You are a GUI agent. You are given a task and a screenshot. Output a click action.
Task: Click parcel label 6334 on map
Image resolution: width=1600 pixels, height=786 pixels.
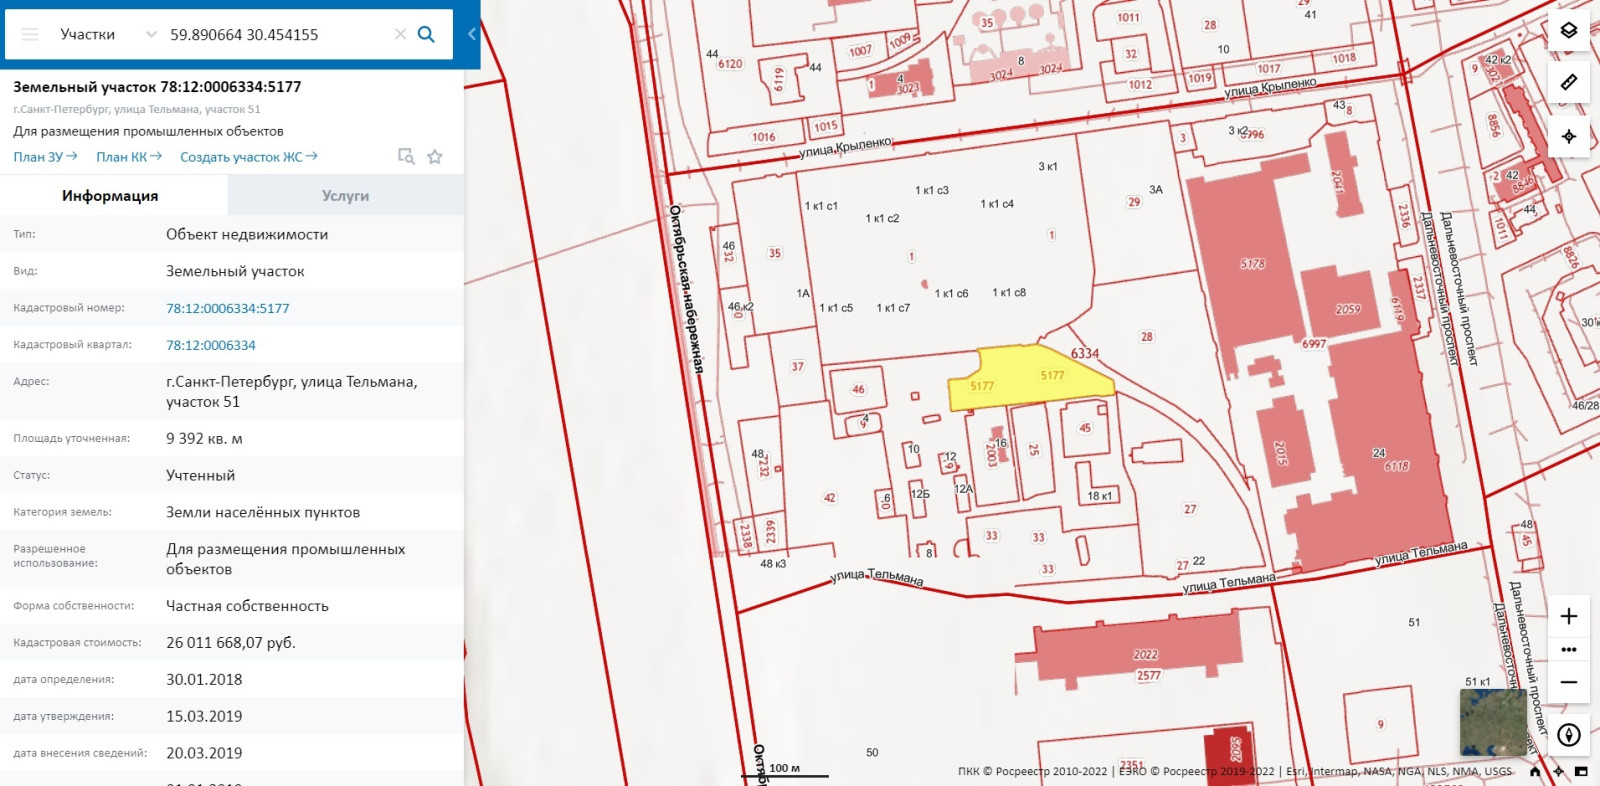1085,353
